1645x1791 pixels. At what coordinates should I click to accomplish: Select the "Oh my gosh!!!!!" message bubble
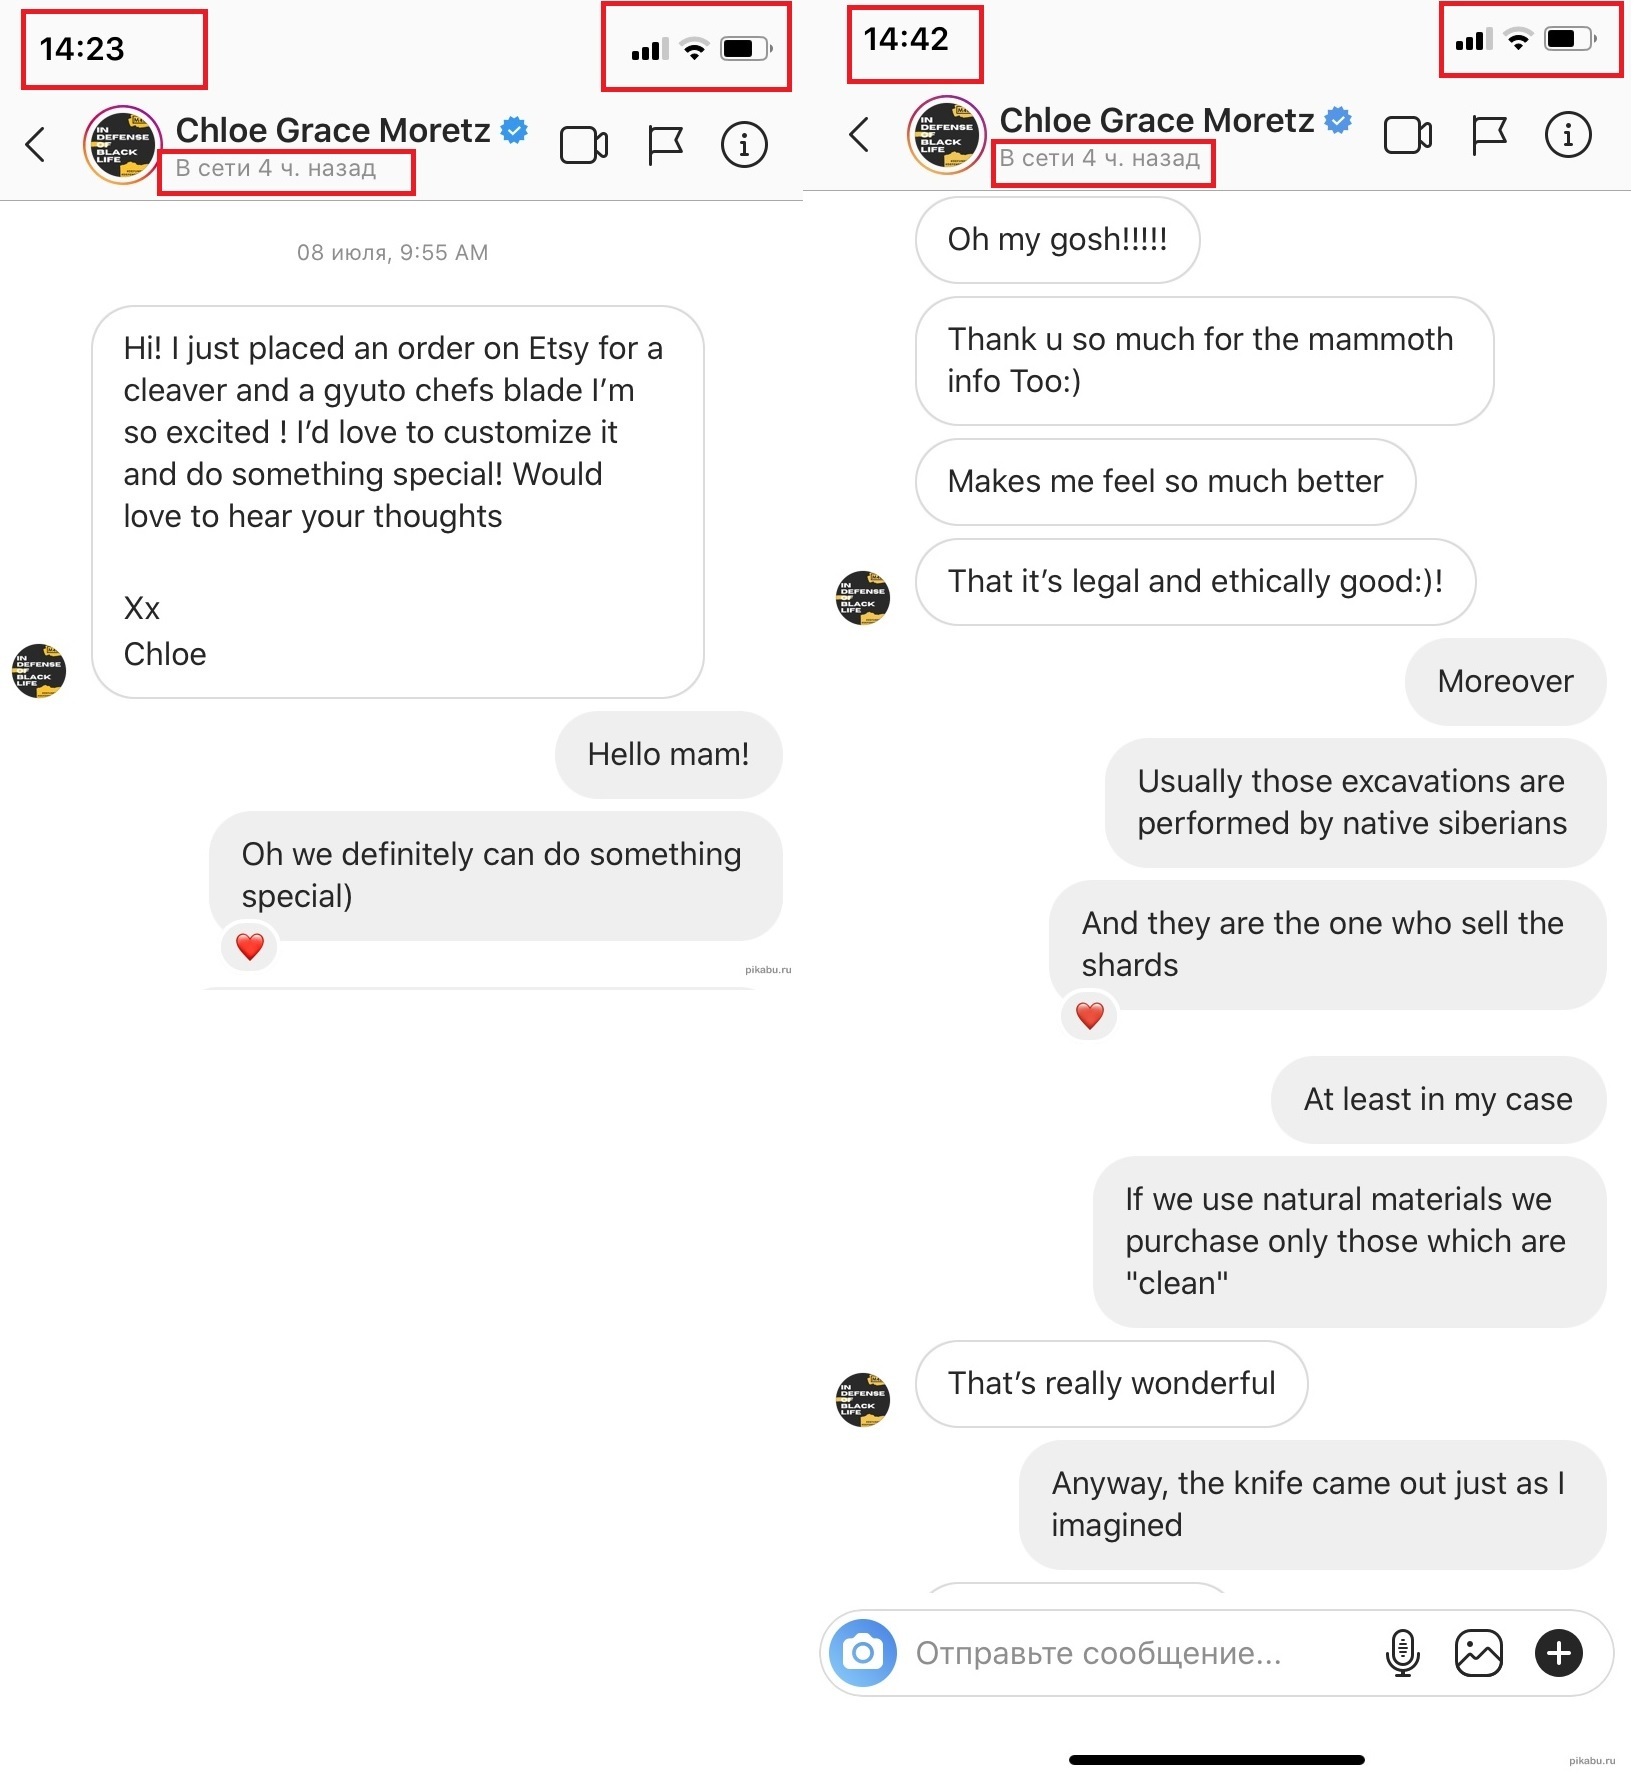pyautogui.click(x=1057, y=240)
